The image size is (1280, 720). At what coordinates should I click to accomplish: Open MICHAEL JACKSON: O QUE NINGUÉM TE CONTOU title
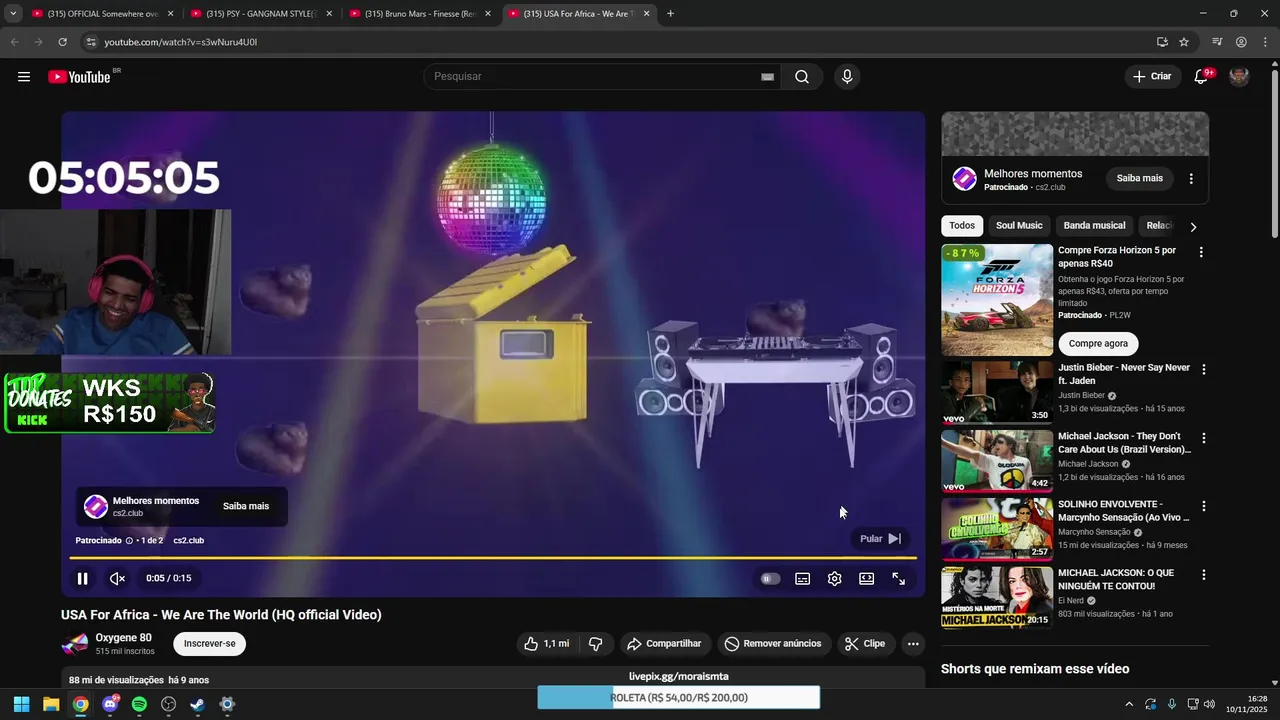[x=1116, y=579]
